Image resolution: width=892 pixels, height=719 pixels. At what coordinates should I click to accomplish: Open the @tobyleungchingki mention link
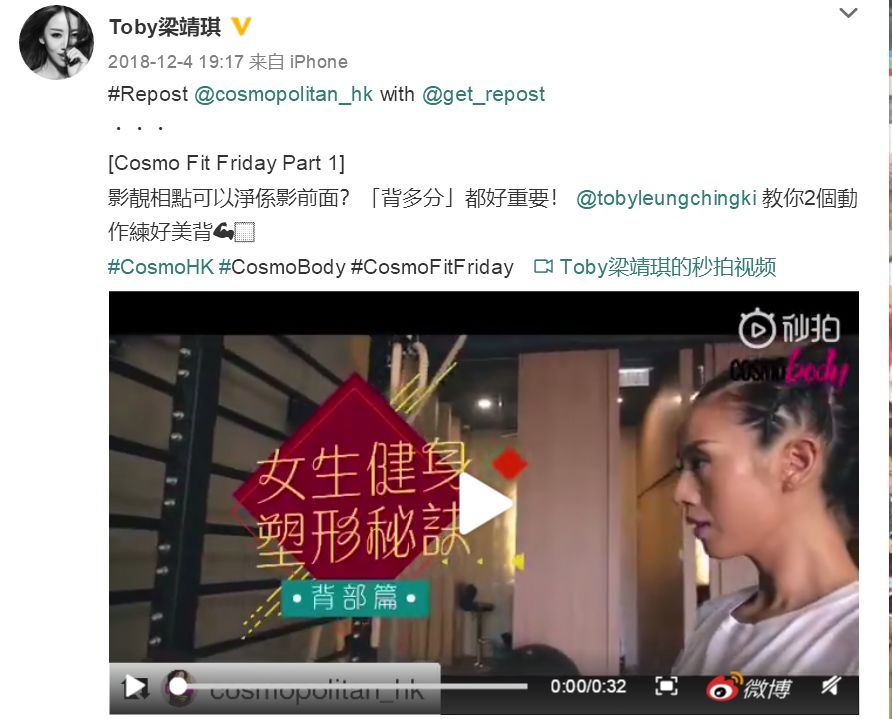[x=666, y=198]
